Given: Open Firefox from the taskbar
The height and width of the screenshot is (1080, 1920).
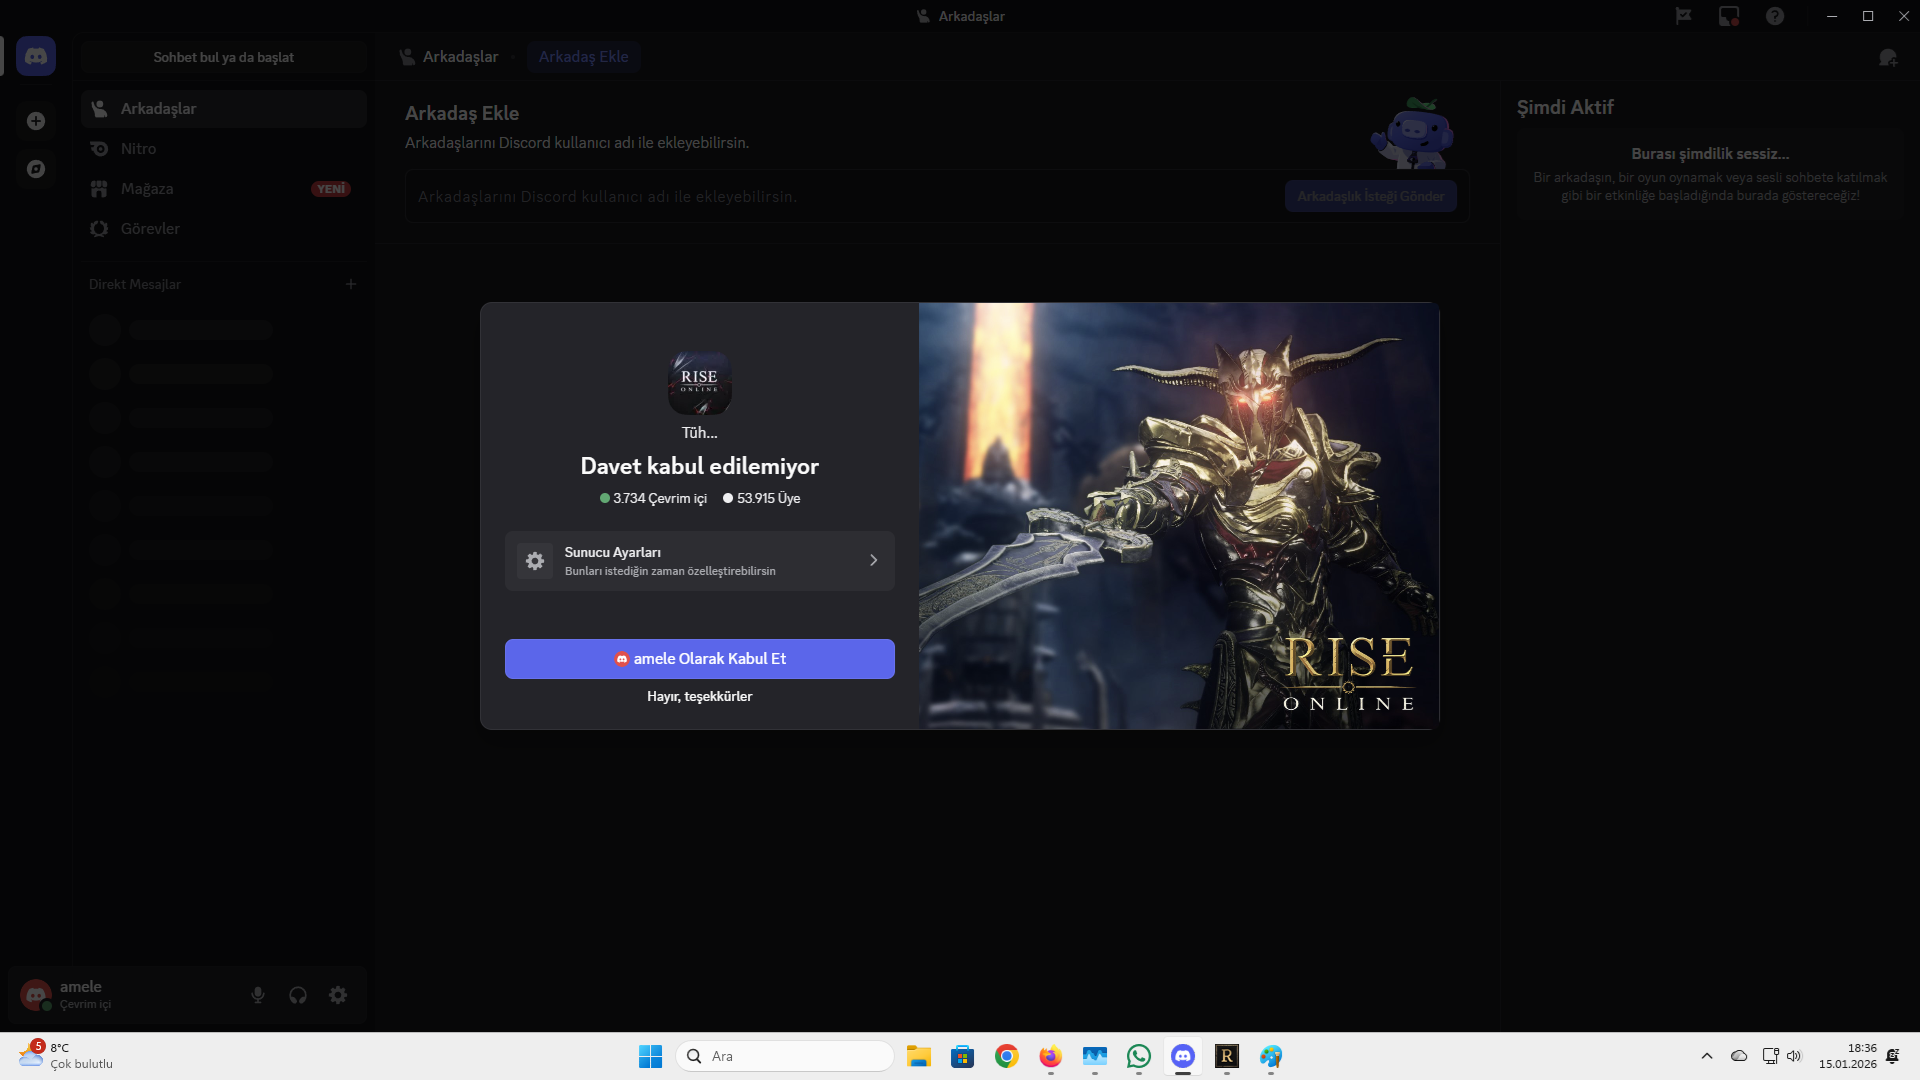Looking at the screenshot, I should (1050, 1056).
